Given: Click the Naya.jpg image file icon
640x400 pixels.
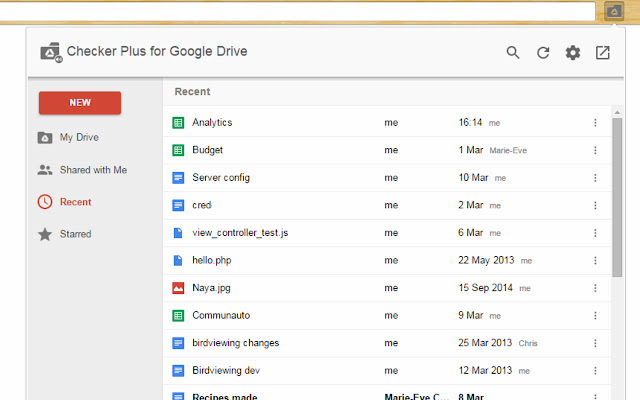Looking at the screenshot, I should point(178,288).
